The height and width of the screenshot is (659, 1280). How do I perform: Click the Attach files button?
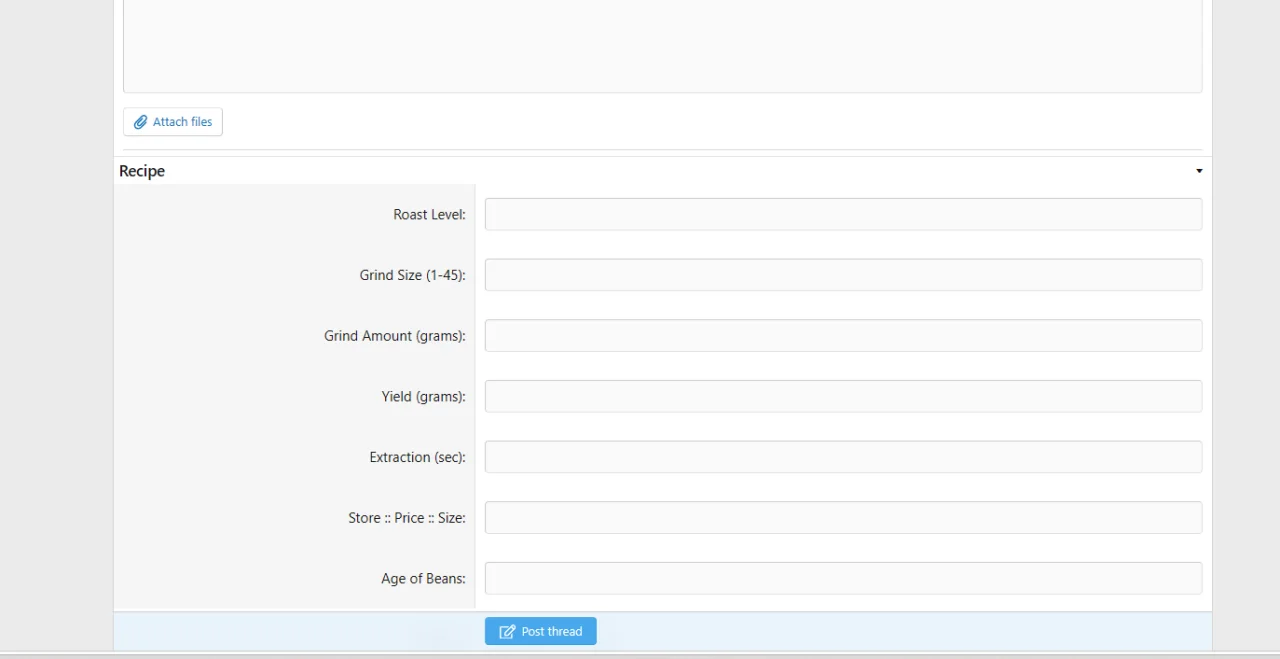click(173, 122)
